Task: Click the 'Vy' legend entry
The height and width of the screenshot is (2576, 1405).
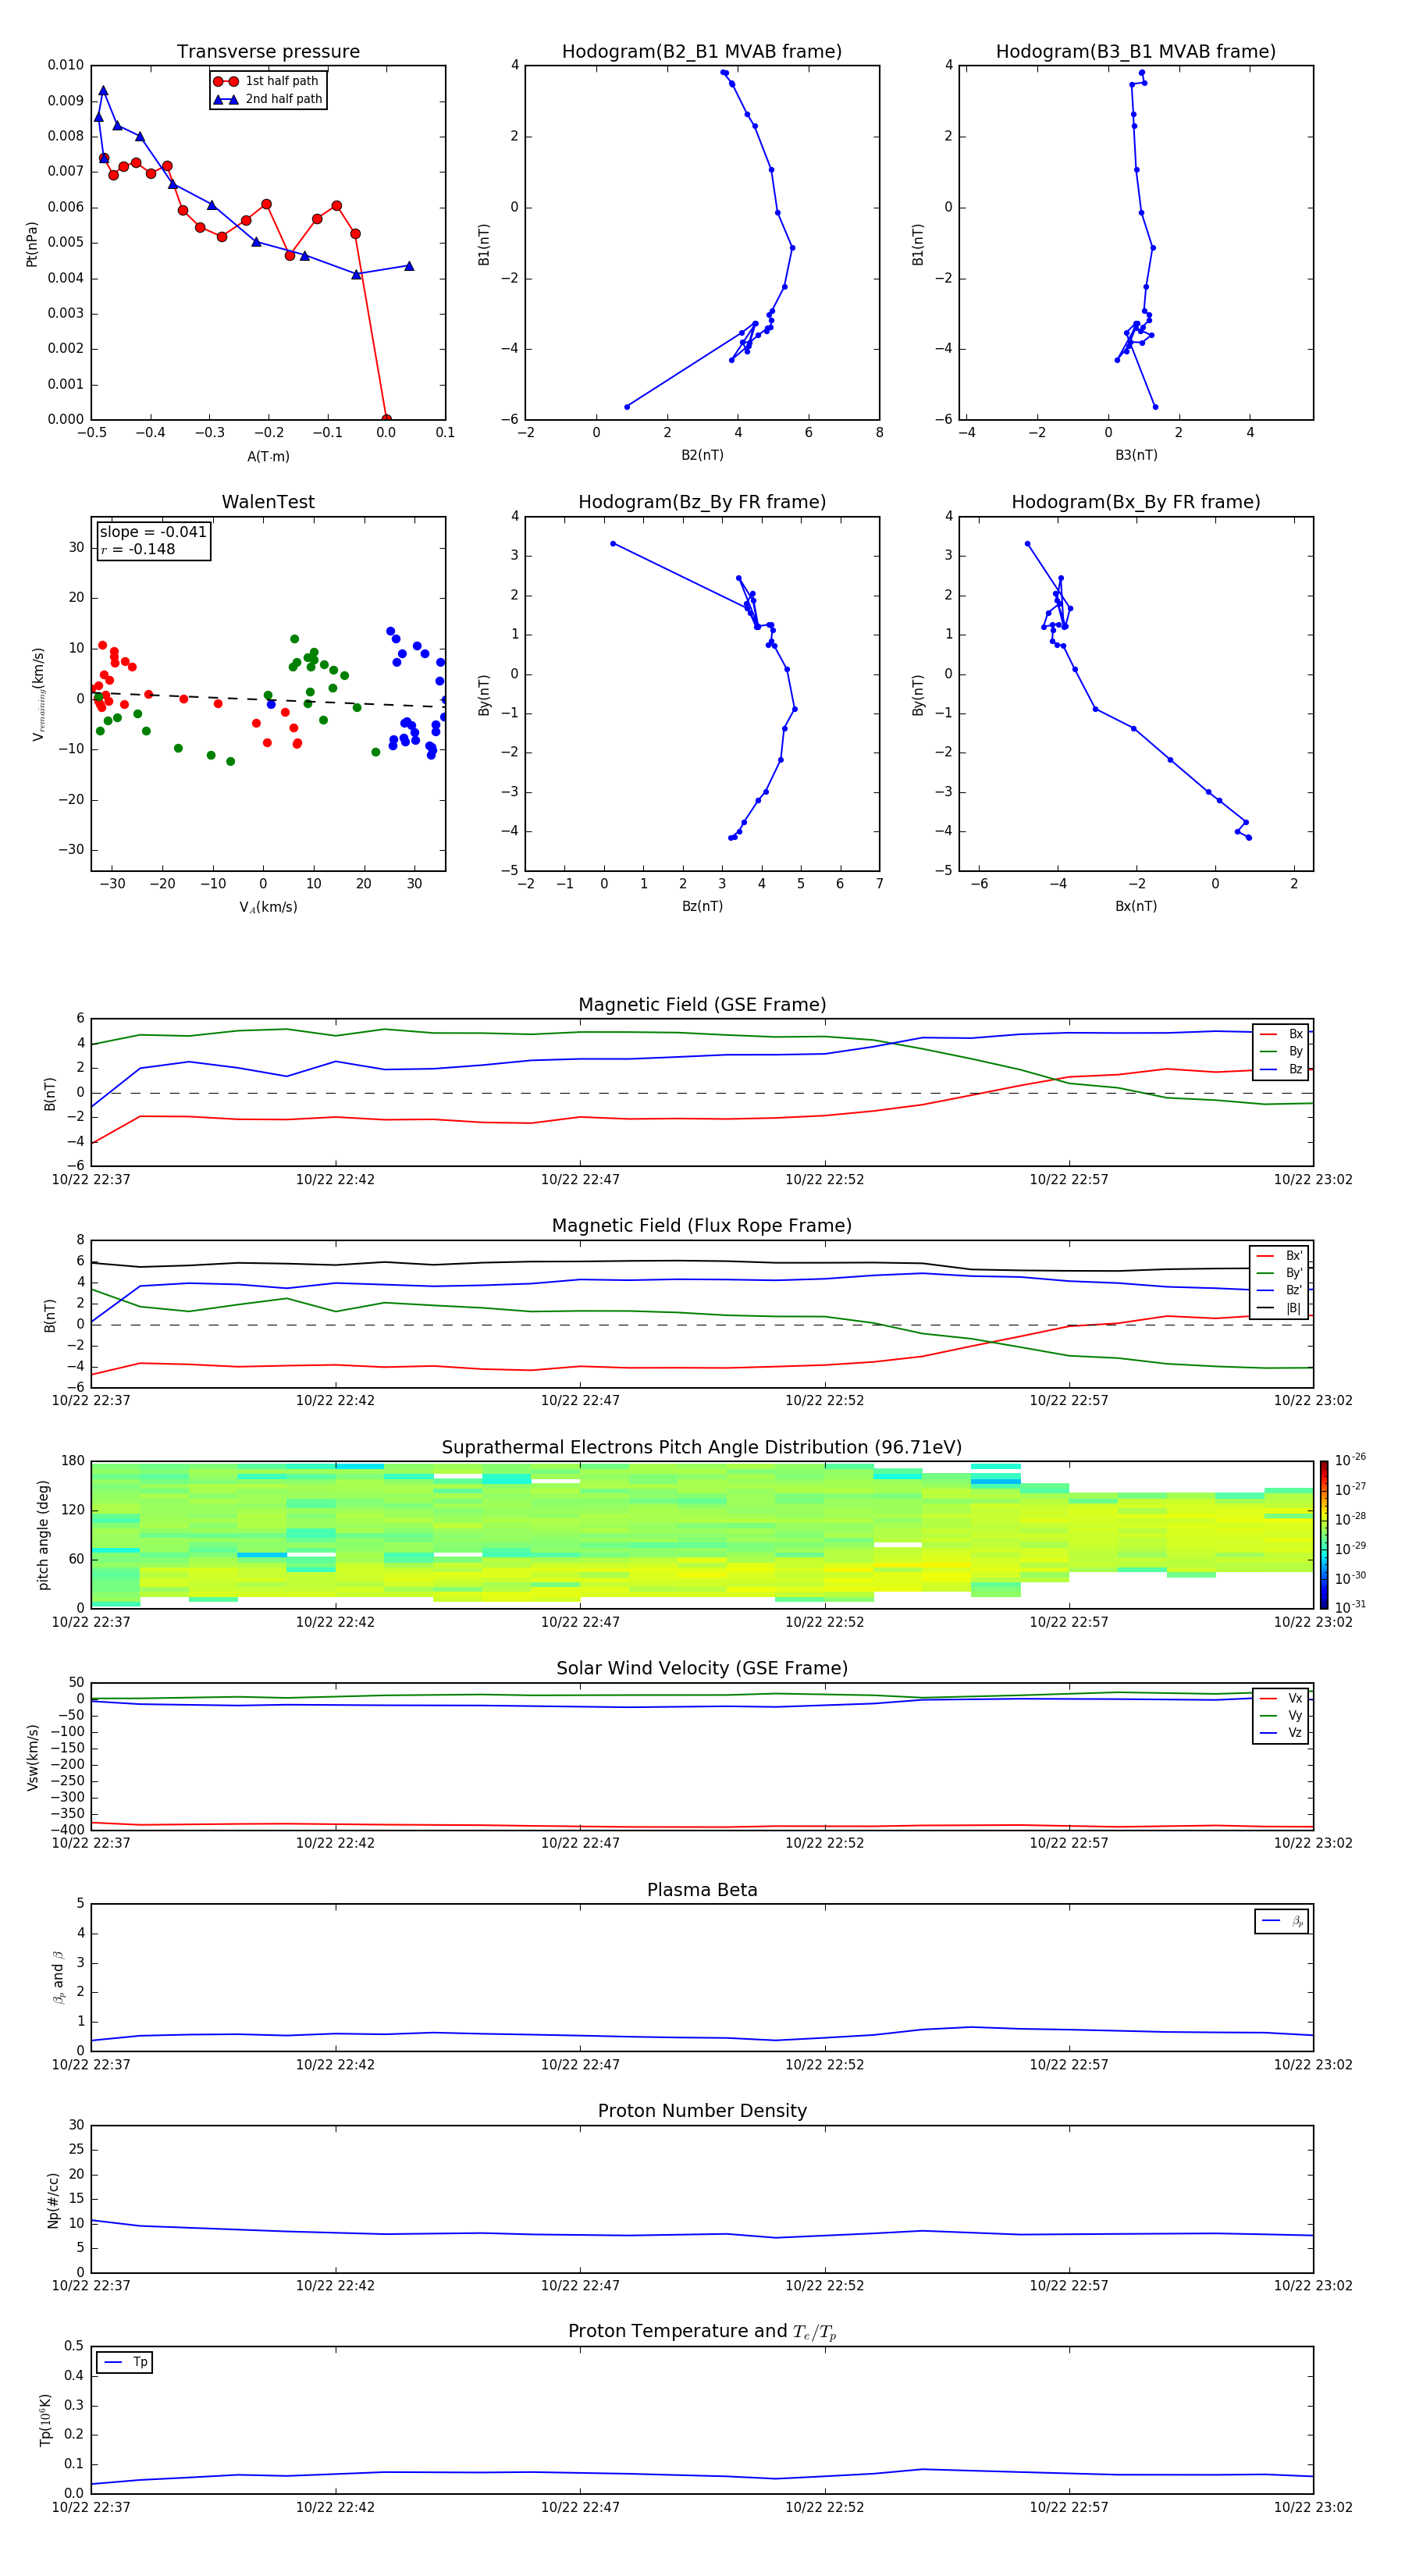Action: pos(1281,1715)
